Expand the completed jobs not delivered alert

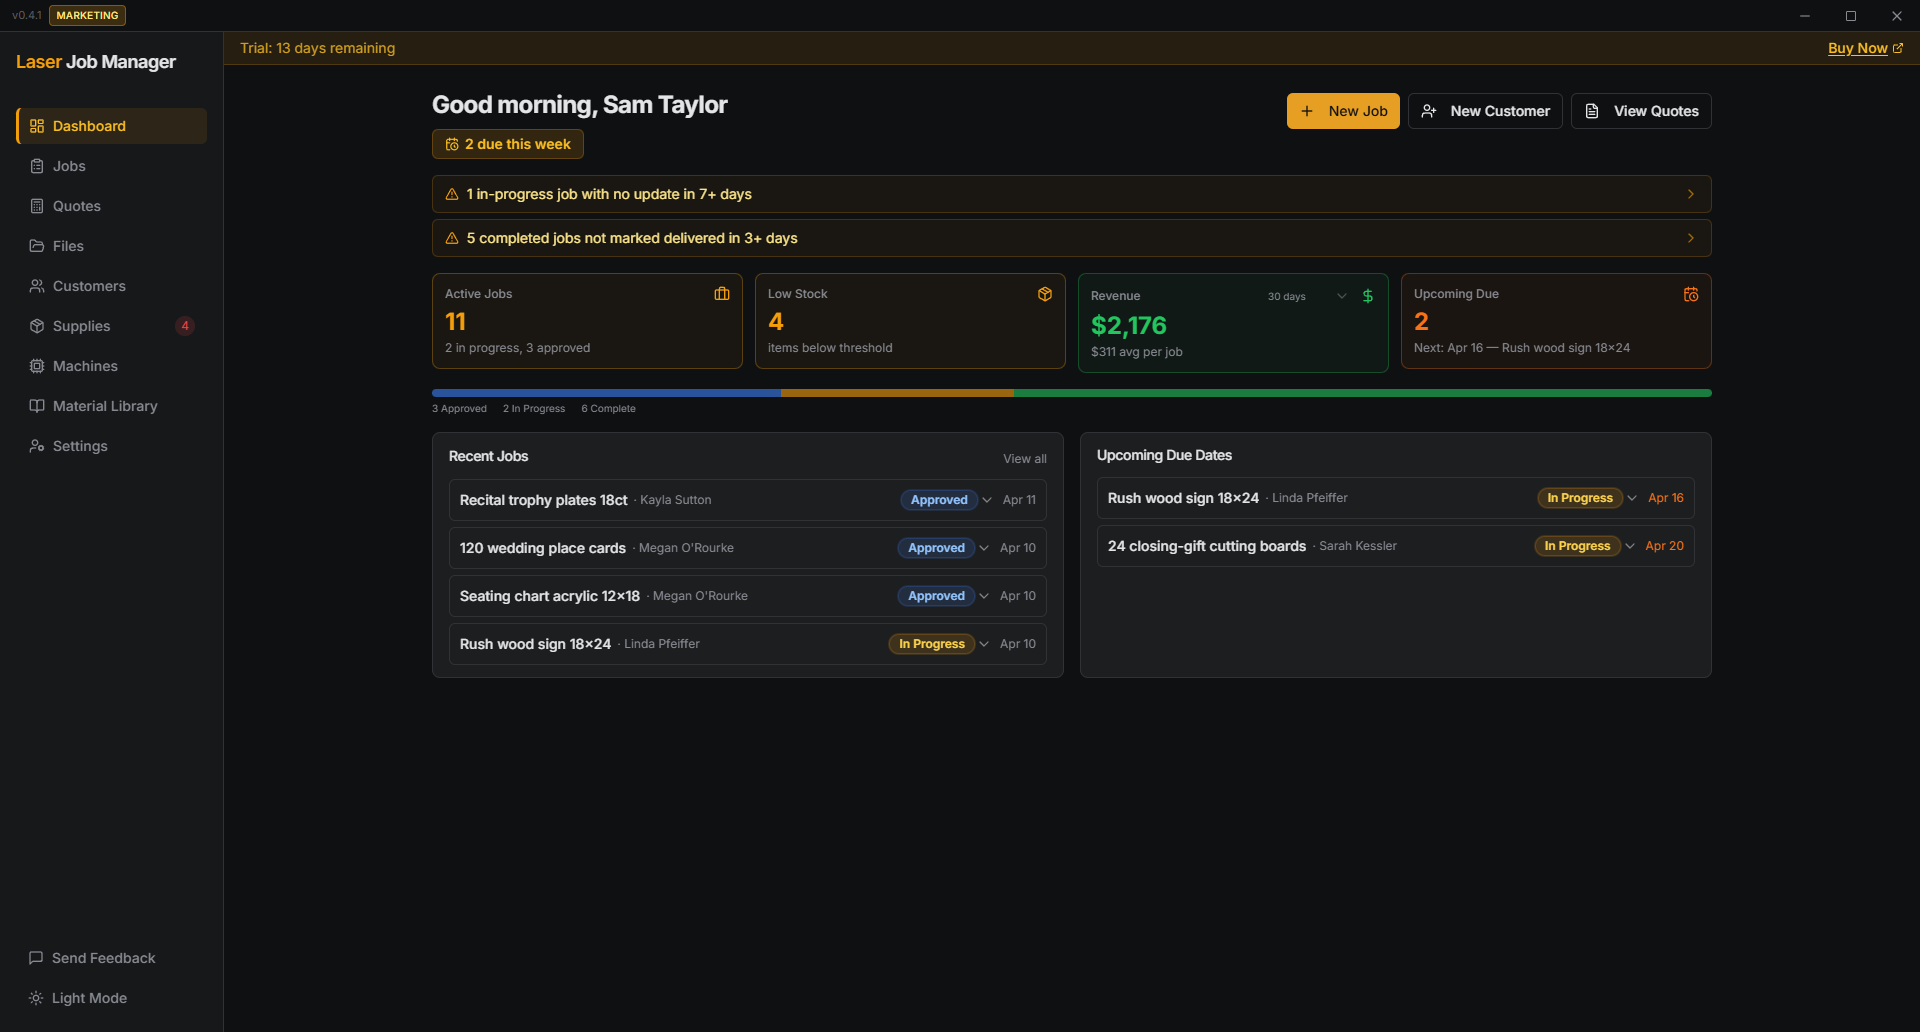(x=1690, y=238)
